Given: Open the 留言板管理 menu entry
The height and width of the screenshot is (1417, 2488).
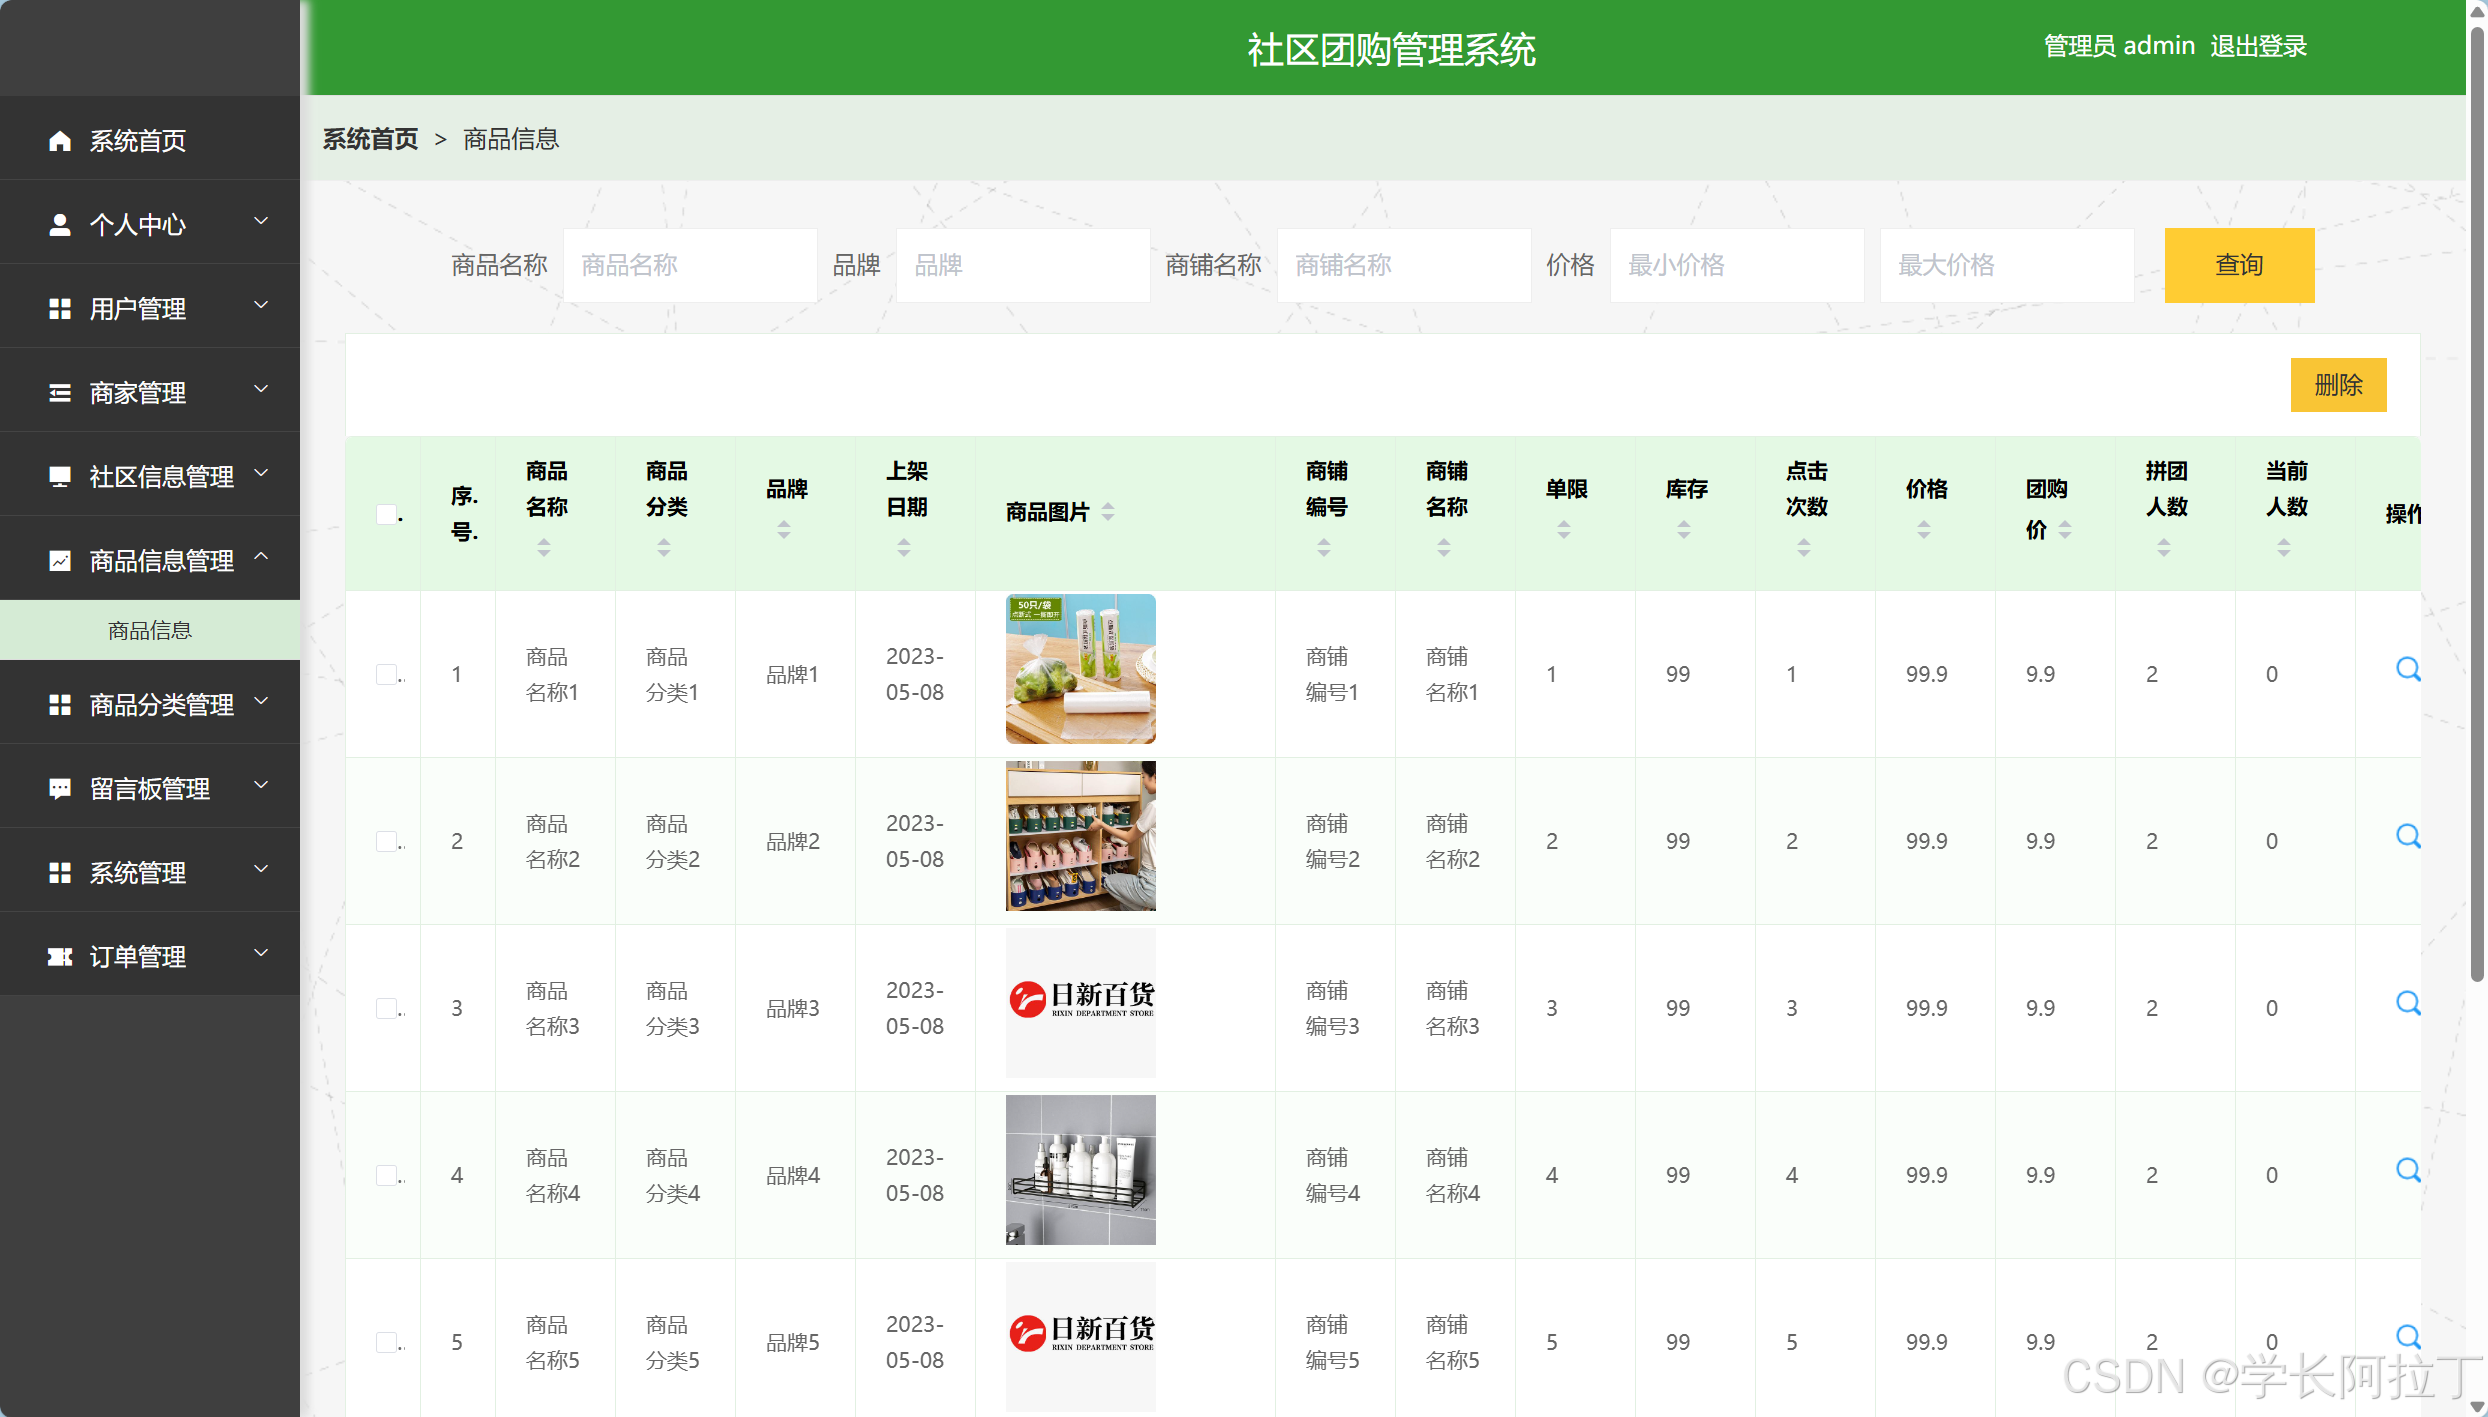Looking at the screenshot, I should (x=148, y=788).
